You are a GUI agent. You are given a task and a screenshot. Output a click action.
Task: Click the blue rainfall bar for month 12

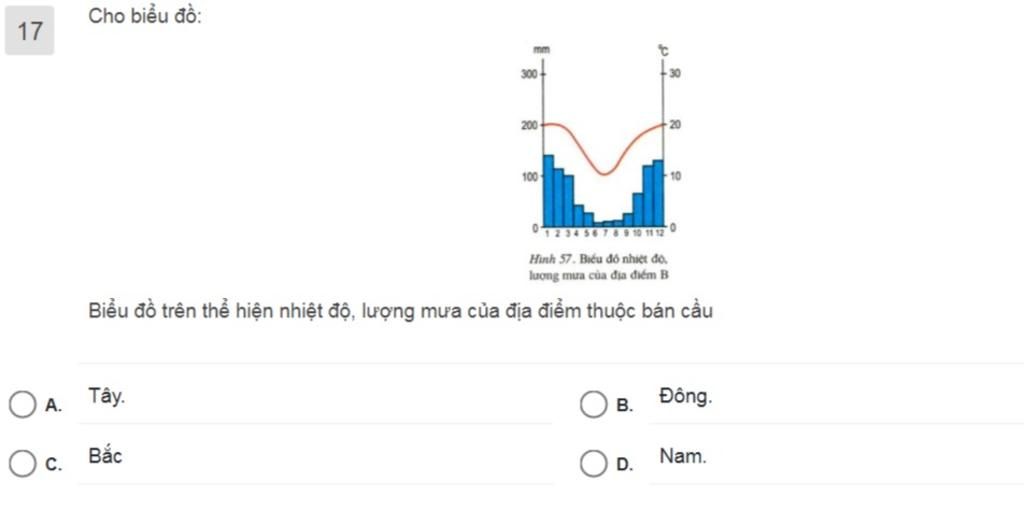(658, 193)
